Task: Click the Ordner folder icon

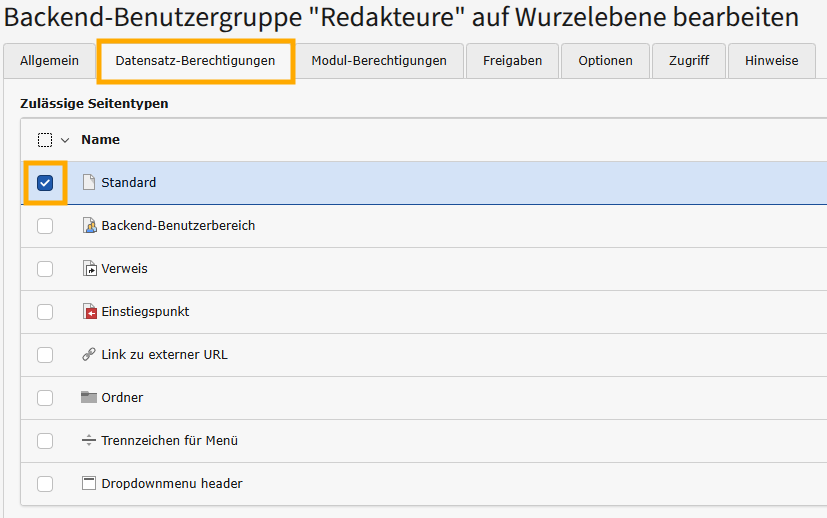Action: click(89, 397)
